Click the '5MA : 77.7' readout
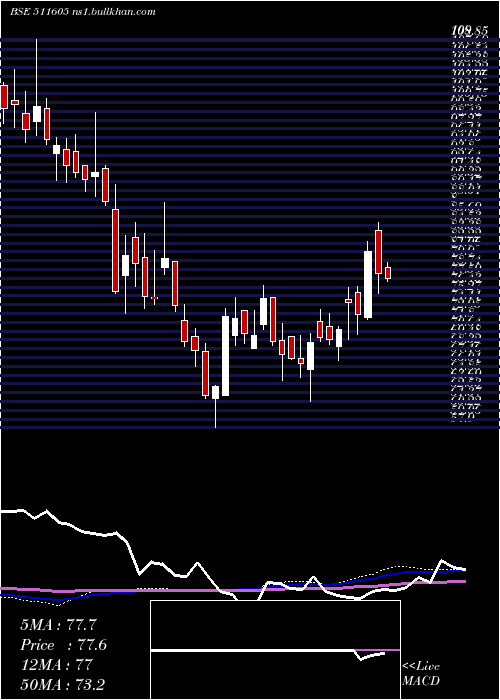Viewport: 500px width, 700px height. point(58,625)
